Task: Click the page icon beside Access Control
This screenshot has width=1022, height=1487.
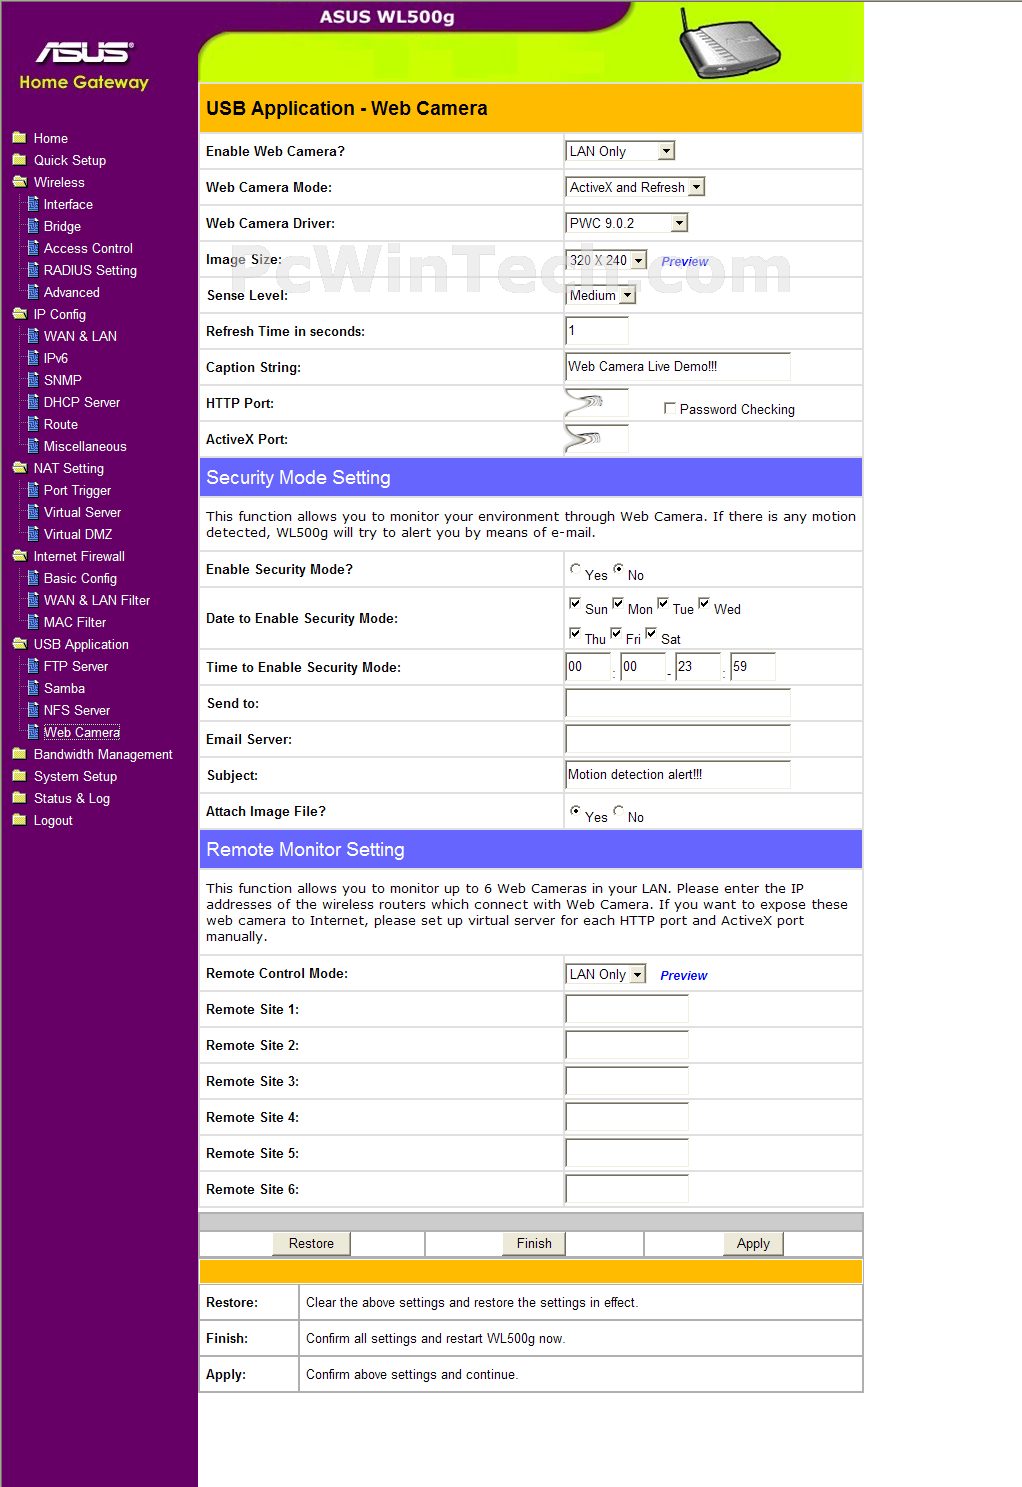Action: [33, 248]
